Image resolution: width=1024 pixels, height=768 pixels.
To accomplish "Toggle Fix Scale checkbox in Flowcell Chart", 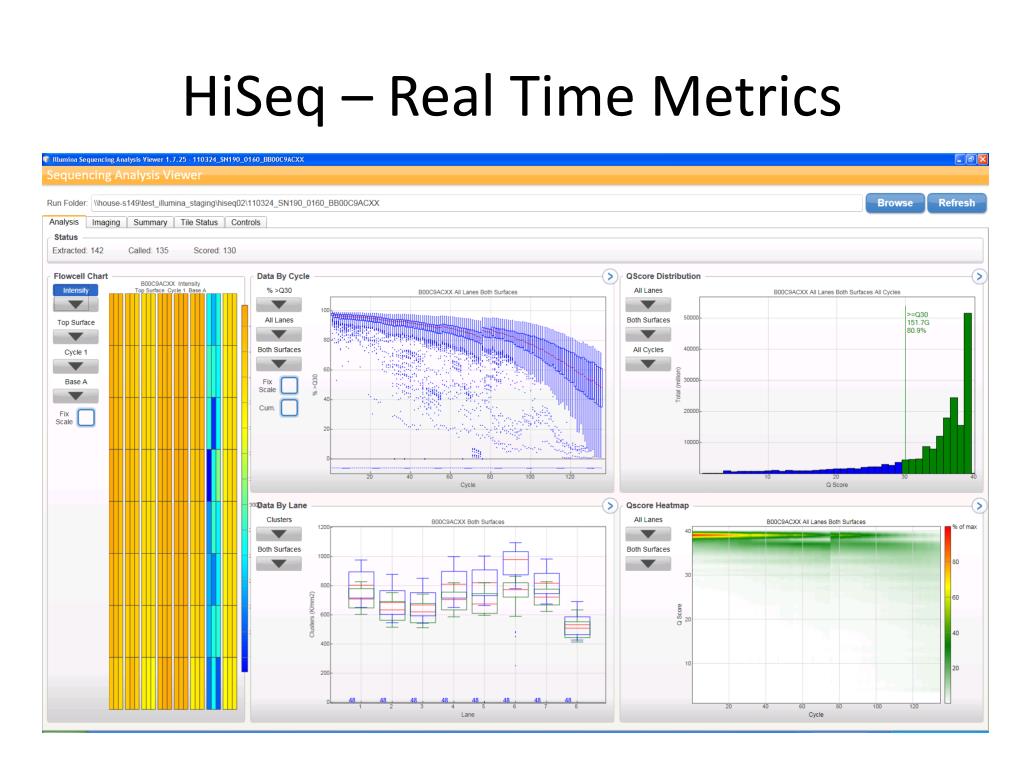I will coord(86,417).
